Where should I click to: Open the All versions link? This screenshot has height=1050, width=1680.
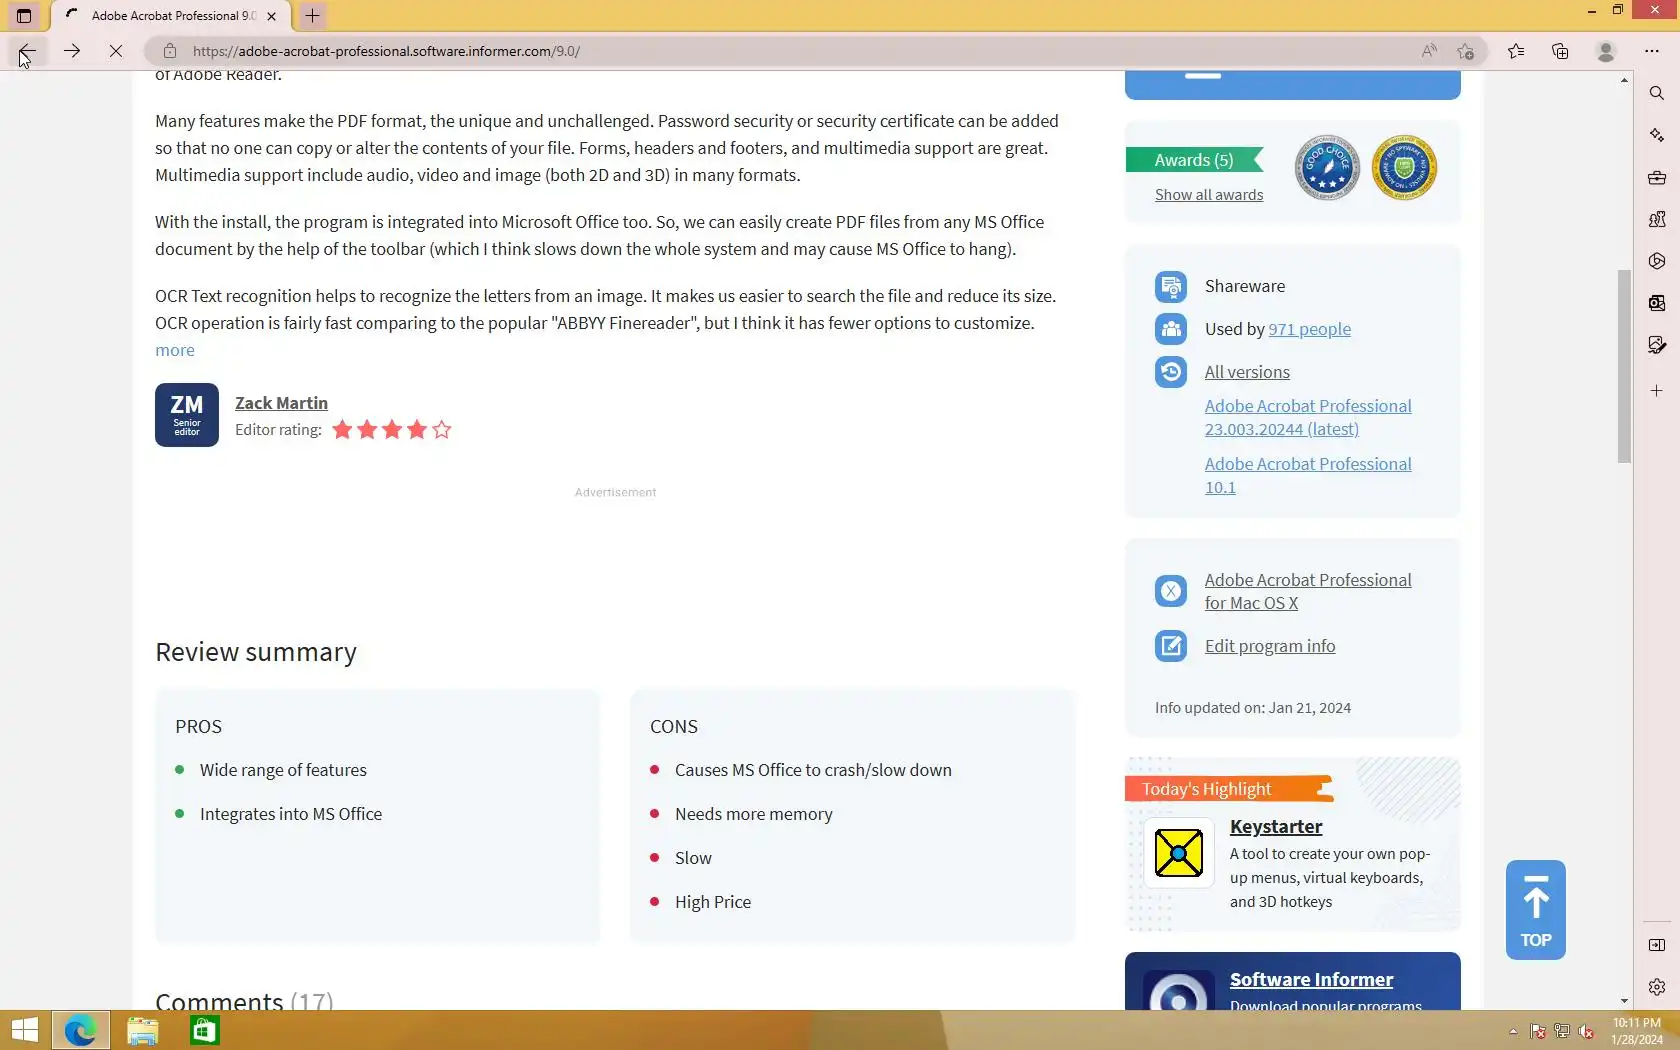coord(1247,372)
